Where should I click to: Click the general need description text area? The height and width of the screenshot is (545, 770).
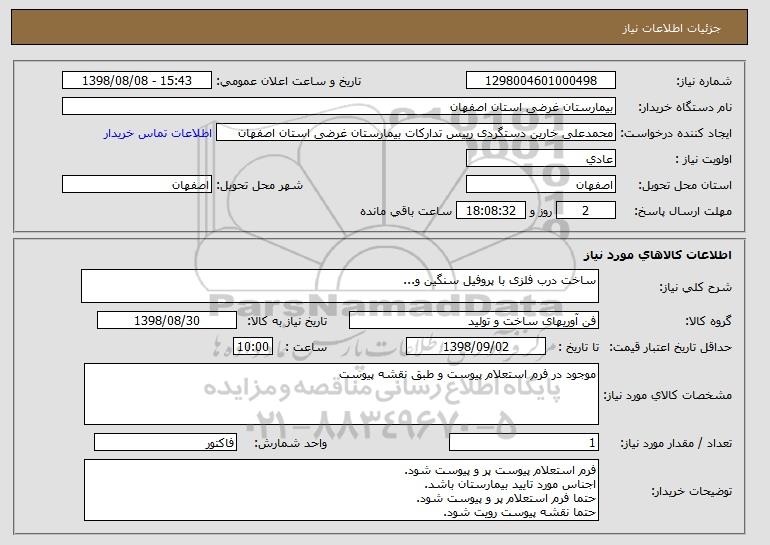click(340, 286)
